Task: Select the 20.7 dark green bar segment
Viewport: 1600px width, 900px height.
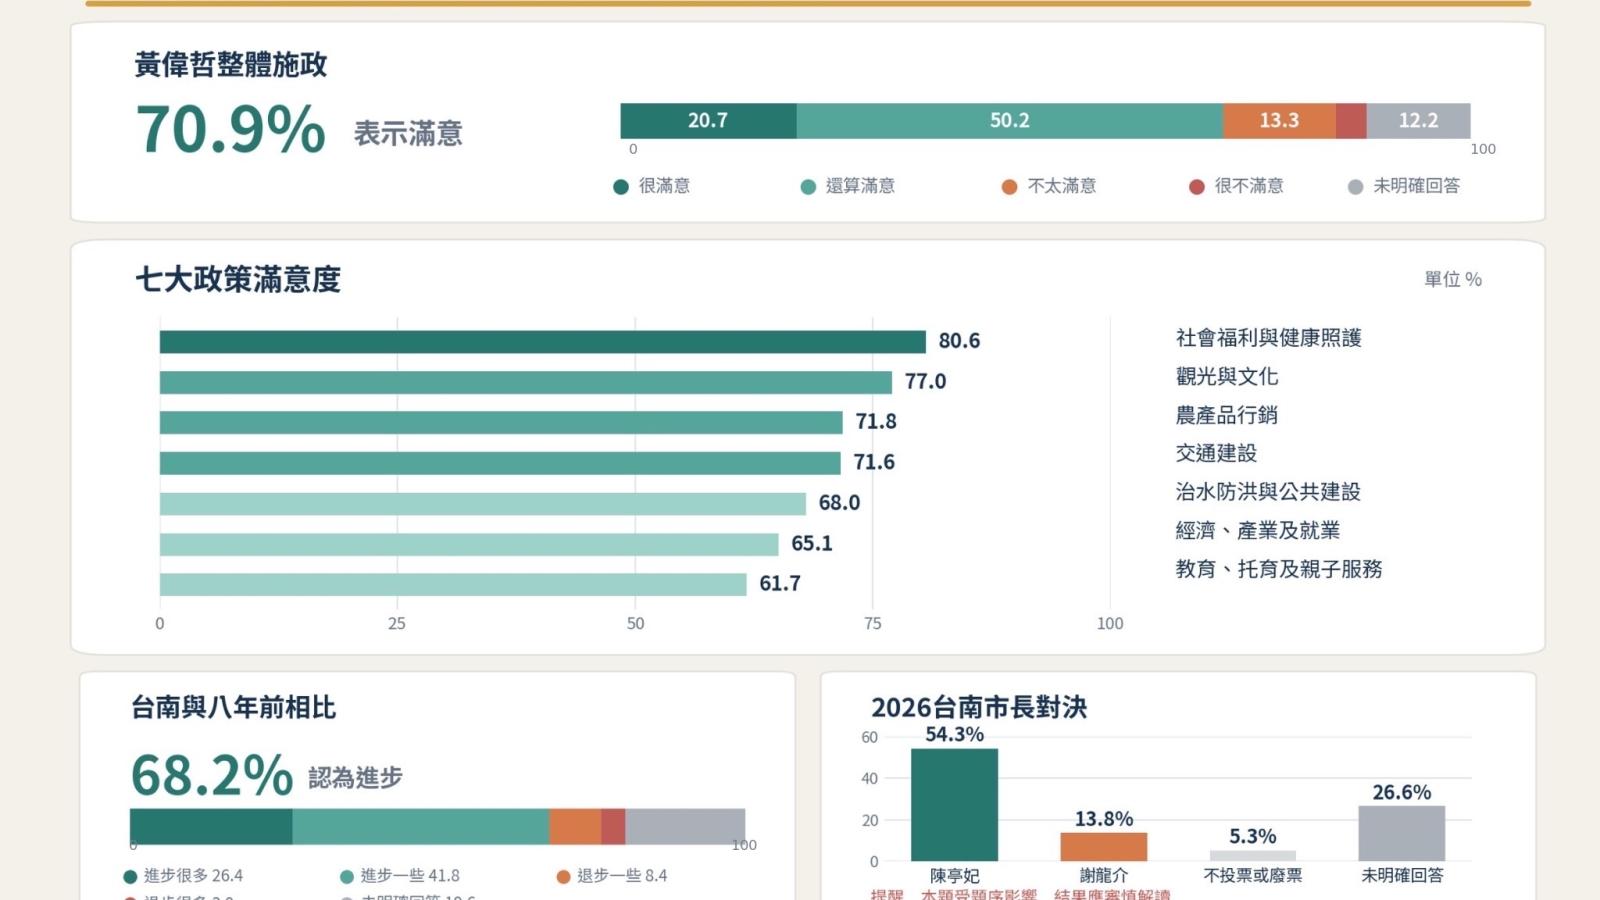Action: coord(708,121)
